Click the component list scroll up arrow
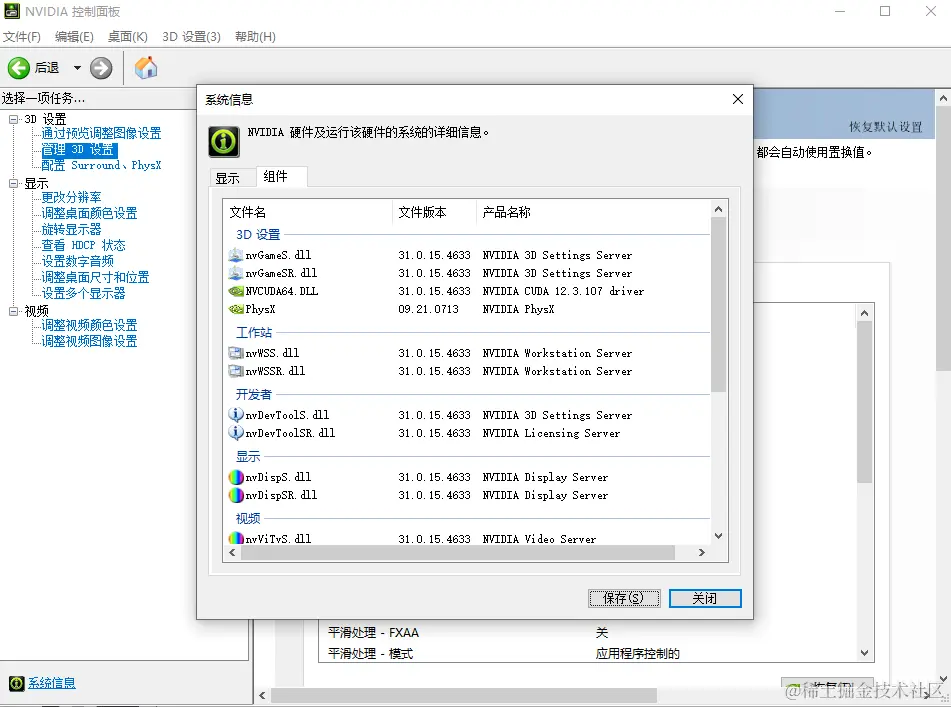This screenshot has width=951, height=707. 719,209
